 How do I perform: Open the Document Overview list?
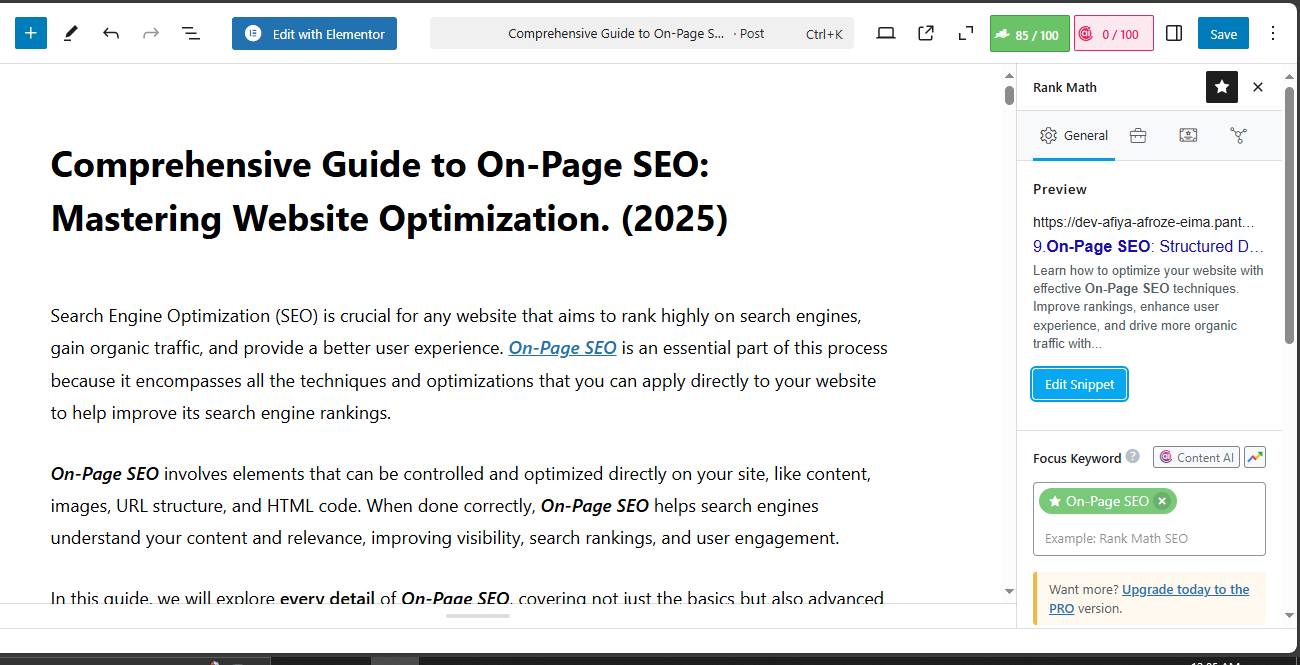[190, 33]
